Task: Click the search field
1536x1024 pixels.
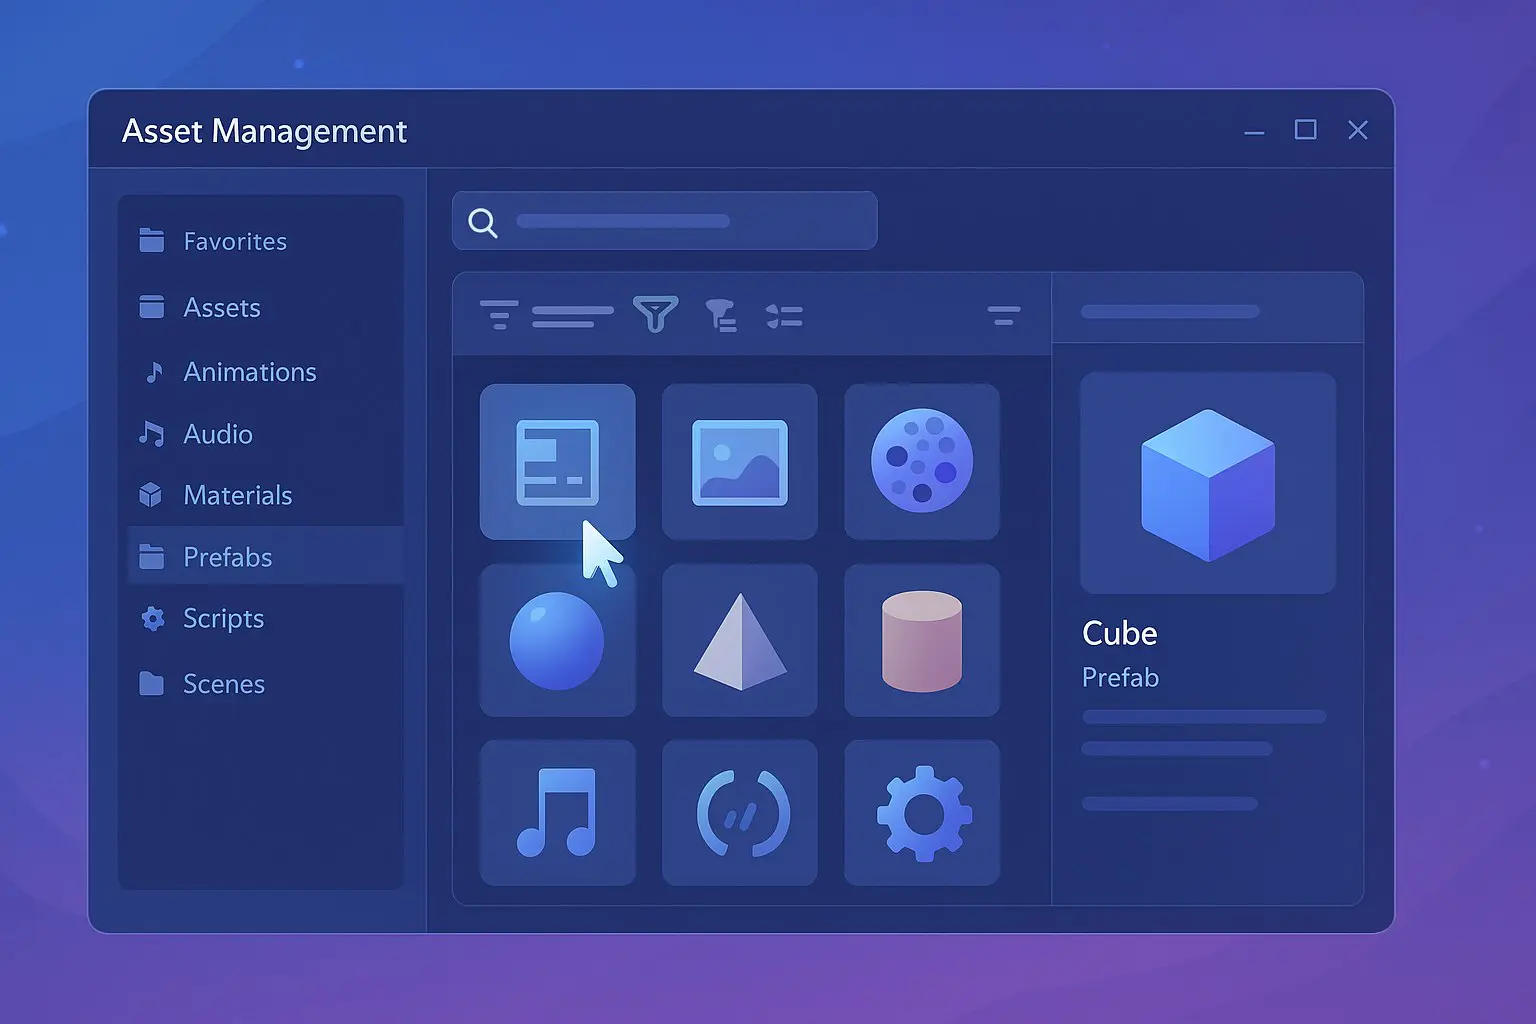Action: [x=664, y=221]
